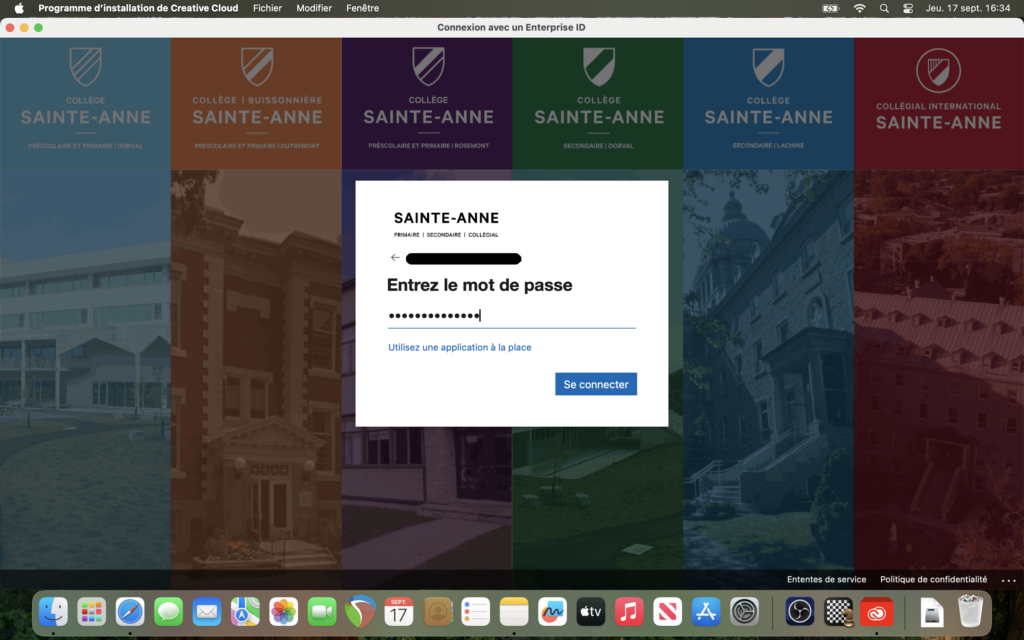Open Contacts in the Dock

coord(438,612)
